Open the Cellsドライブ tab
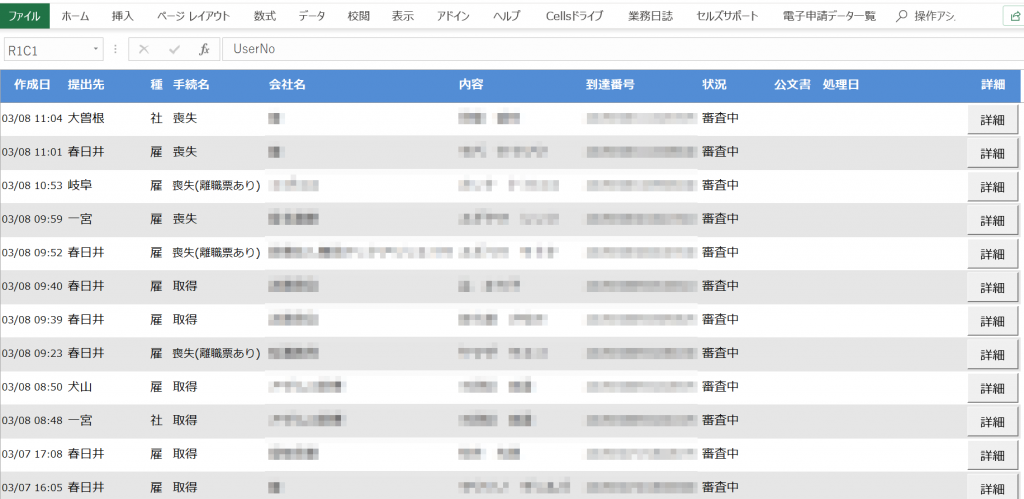 point(574,16)
